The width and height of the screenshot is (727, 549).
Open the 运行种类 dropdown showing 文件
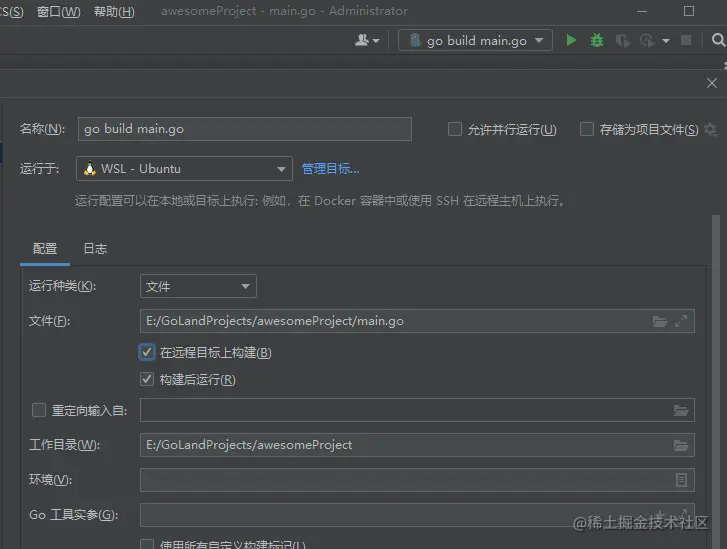pyautogui.click(x=198, y=287)
